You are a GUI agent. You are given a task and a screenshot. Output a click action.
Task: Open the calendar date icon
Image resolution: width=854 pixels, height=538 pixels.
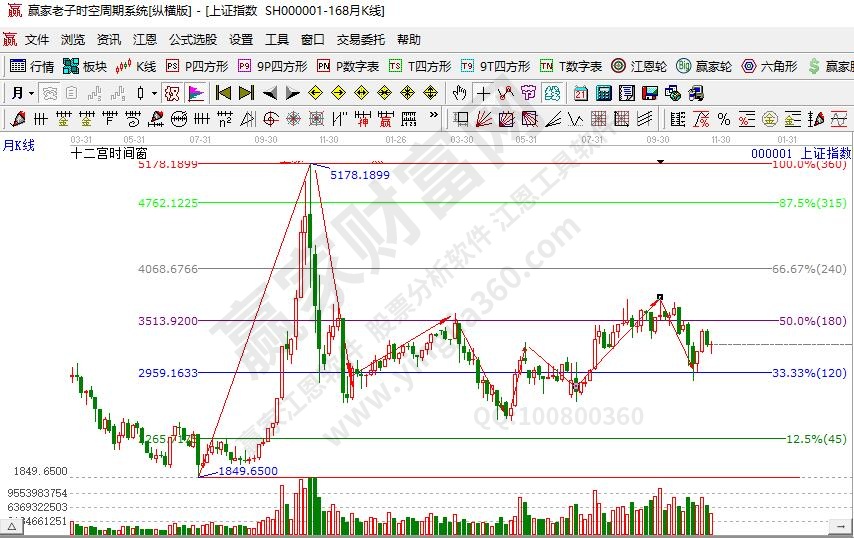click(x=580, y=93)
